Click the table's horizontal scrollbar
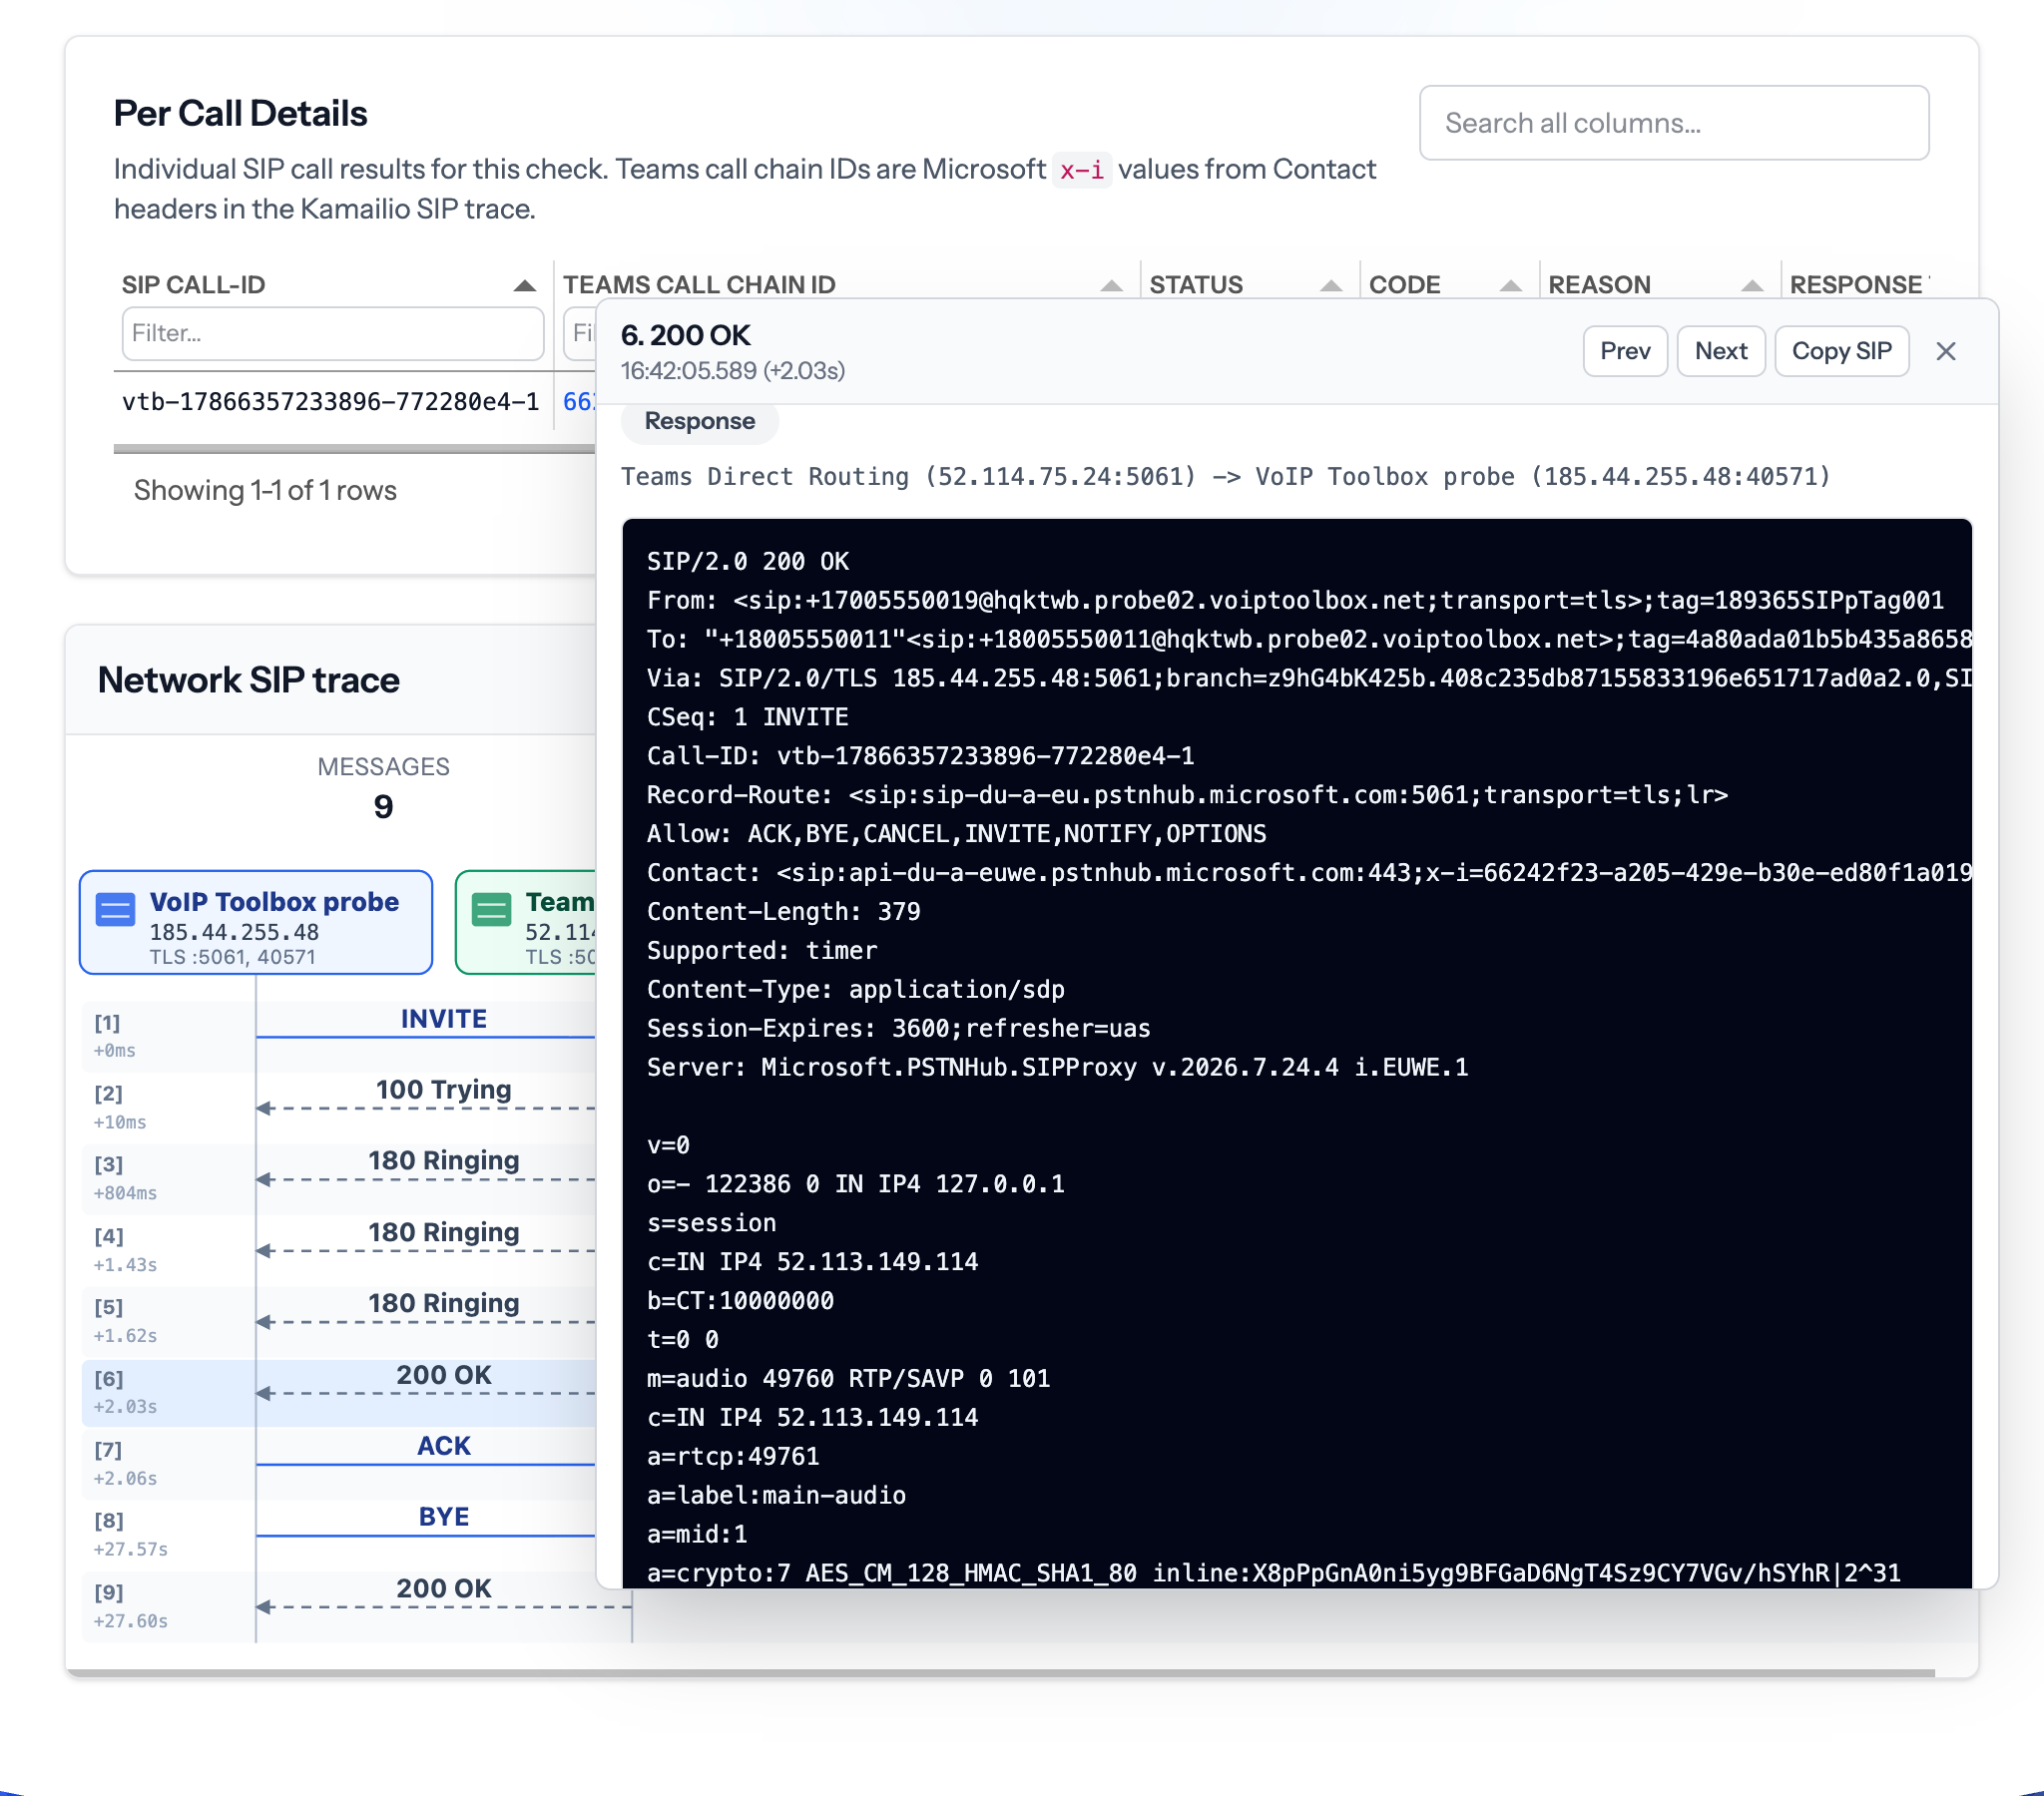The width and height of the screenshot is (2044, 1796). click(x=354, y=449)
